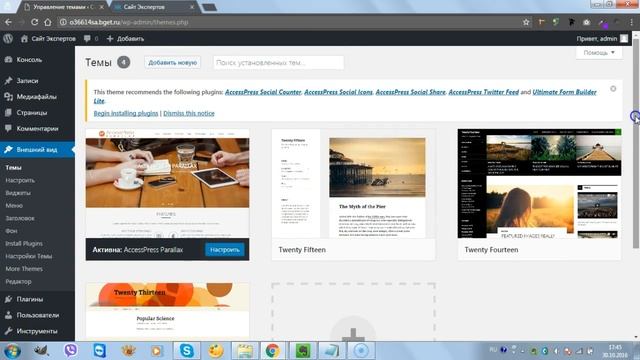Click the Пользователи user icon

(x=8, y=315)
